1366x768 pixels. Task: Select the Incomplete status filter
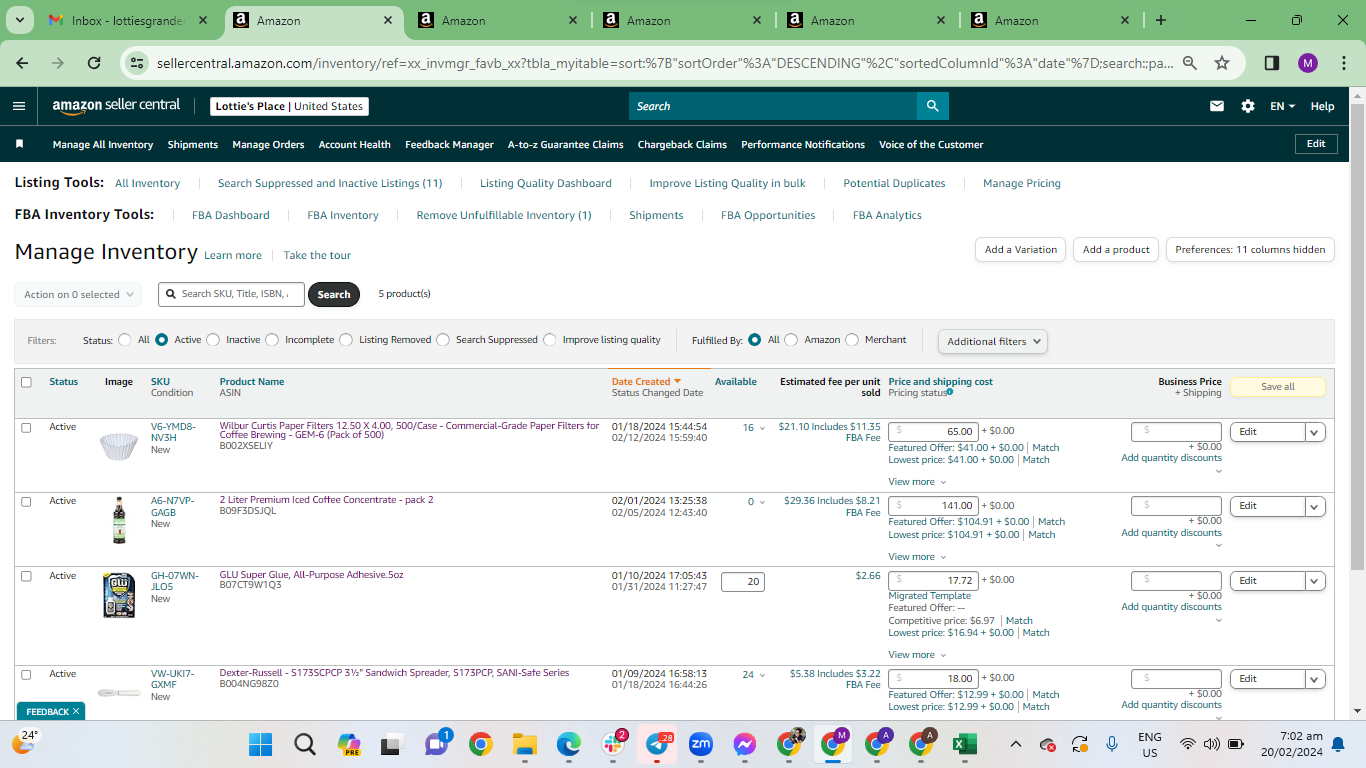272,340
